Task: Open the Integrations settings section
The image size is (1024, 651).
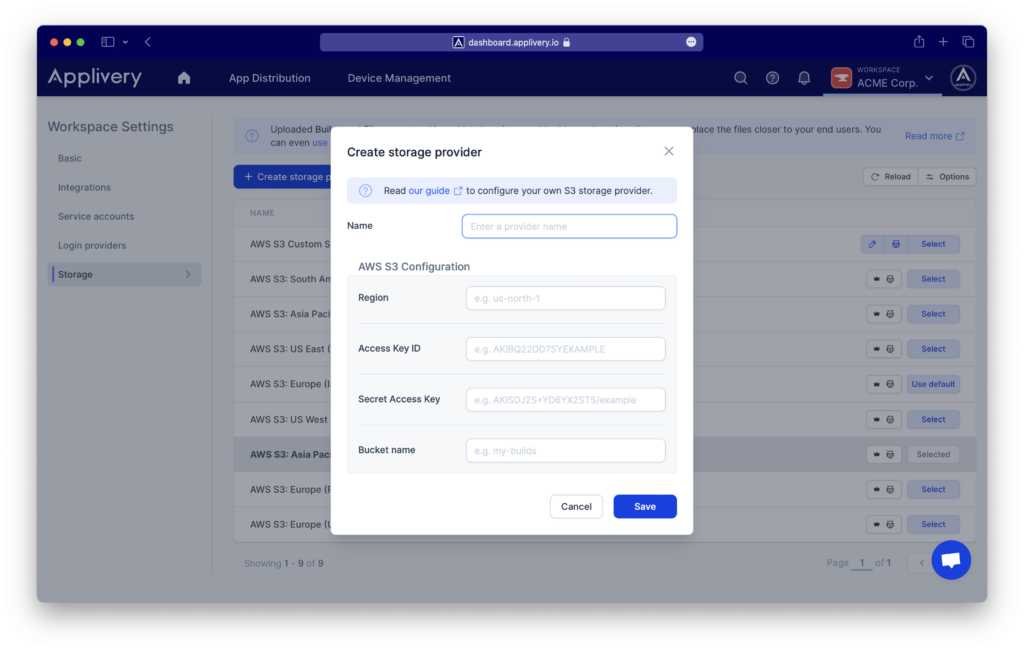Action: coord(84,187)
